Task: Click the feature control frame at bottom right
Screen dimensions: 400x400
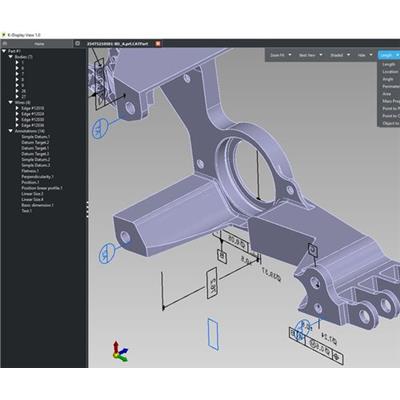Action: click(317, 346)
